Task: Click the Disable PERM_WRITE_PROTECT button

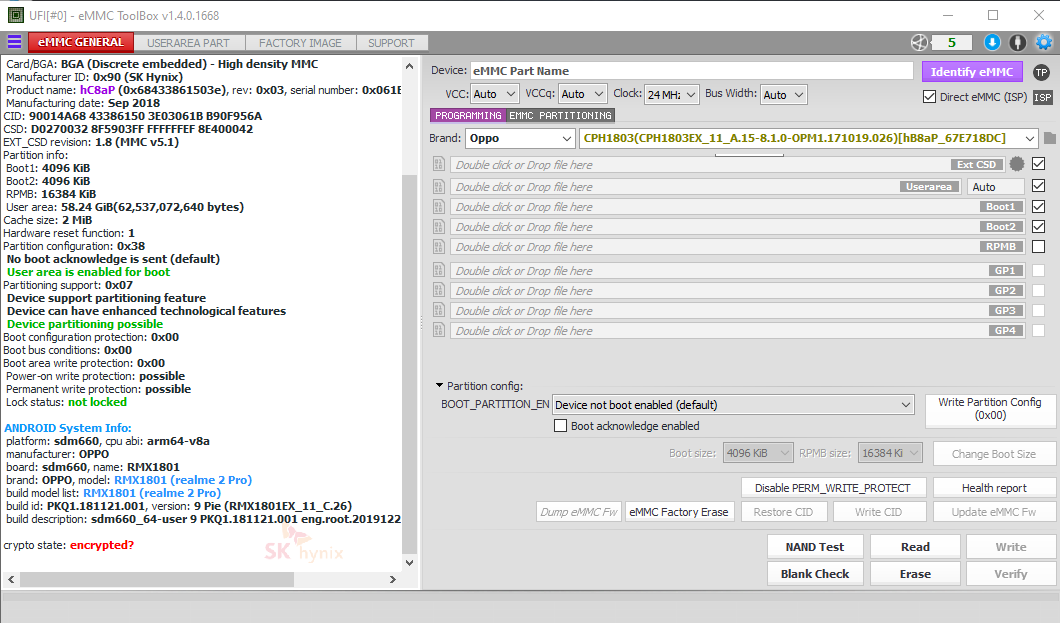Action: pos(832,488)
